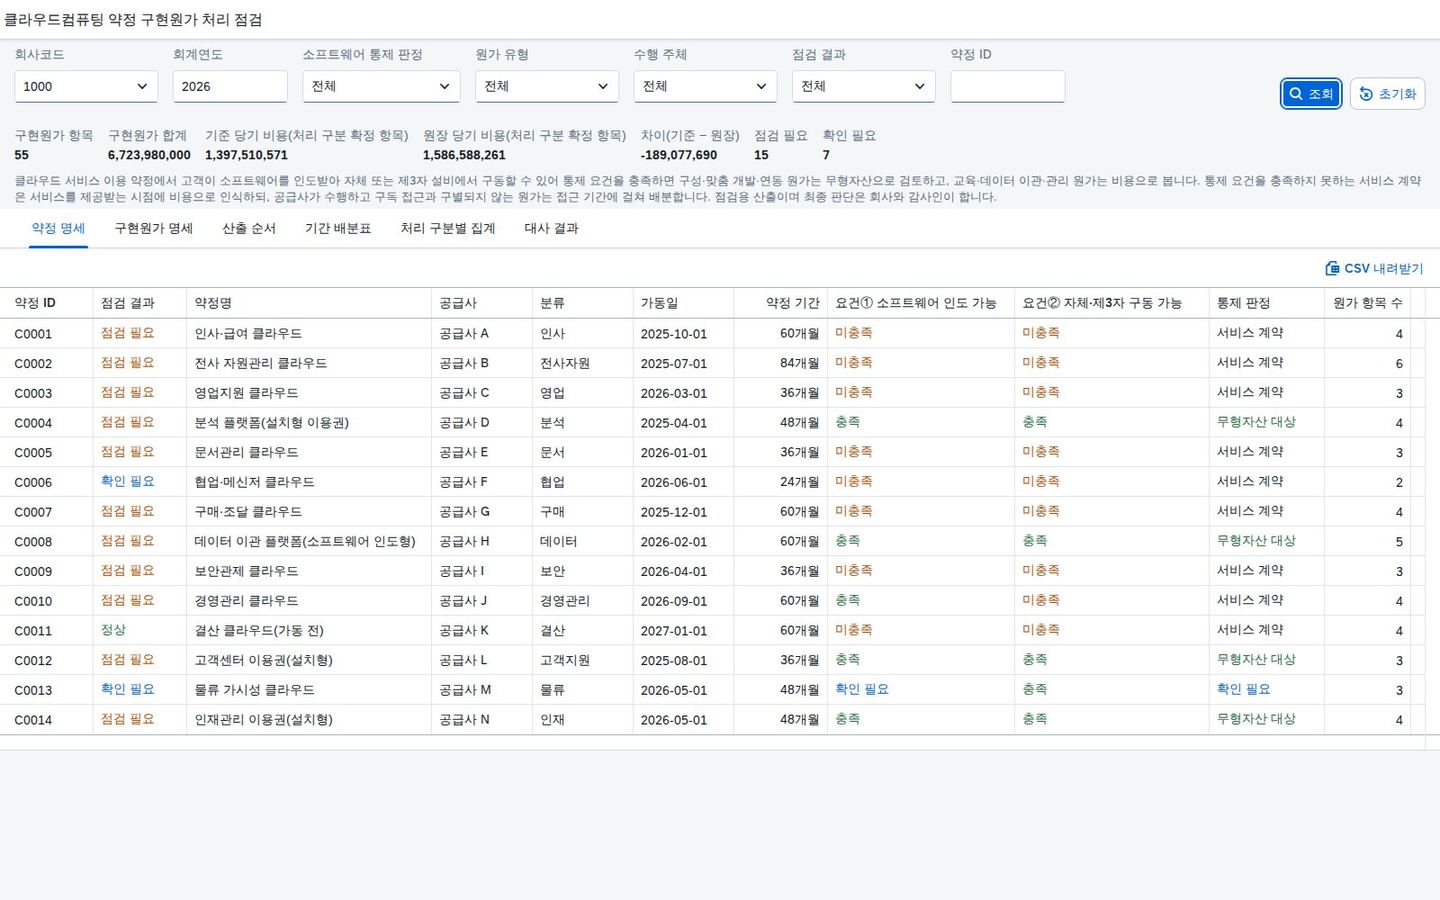
Task: Click C0009 agreement ID
Action: pyautogui.click(x=33, y=572)
